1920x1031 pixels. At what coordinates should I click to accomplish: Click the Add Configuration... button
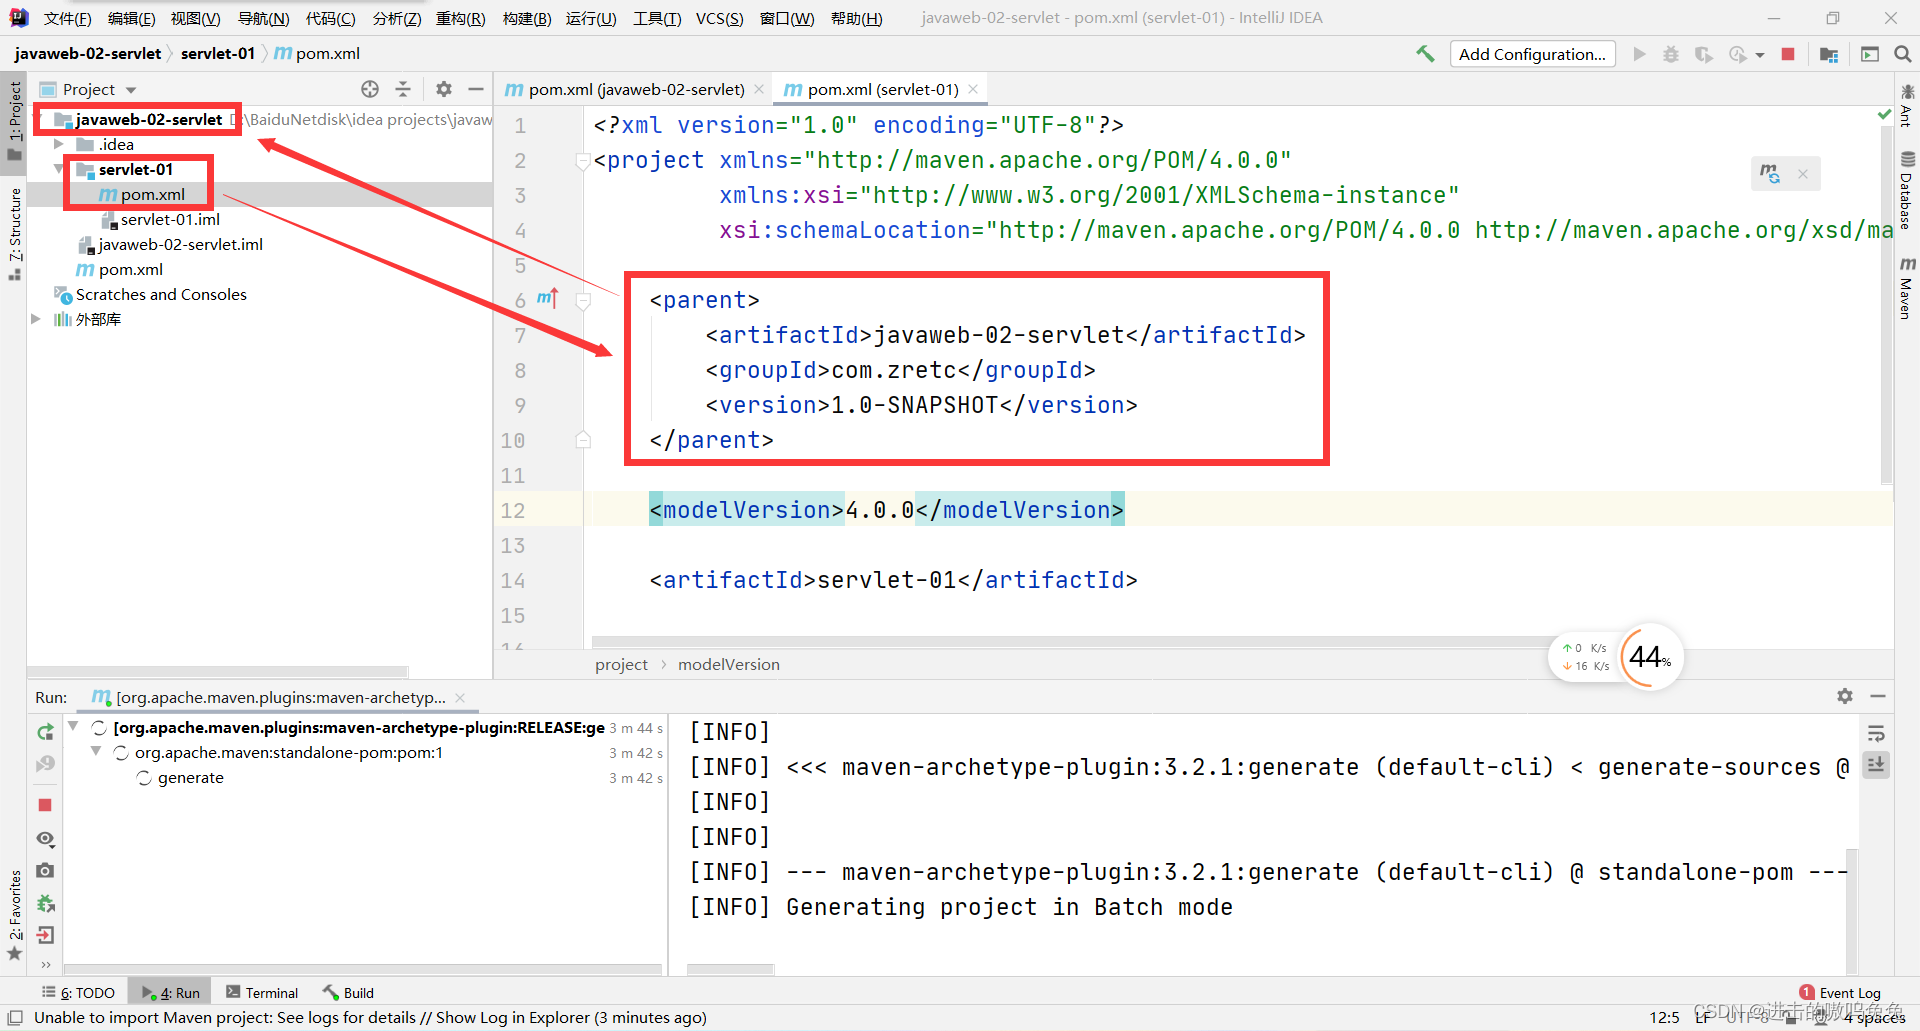click(x=1532, y=53)
